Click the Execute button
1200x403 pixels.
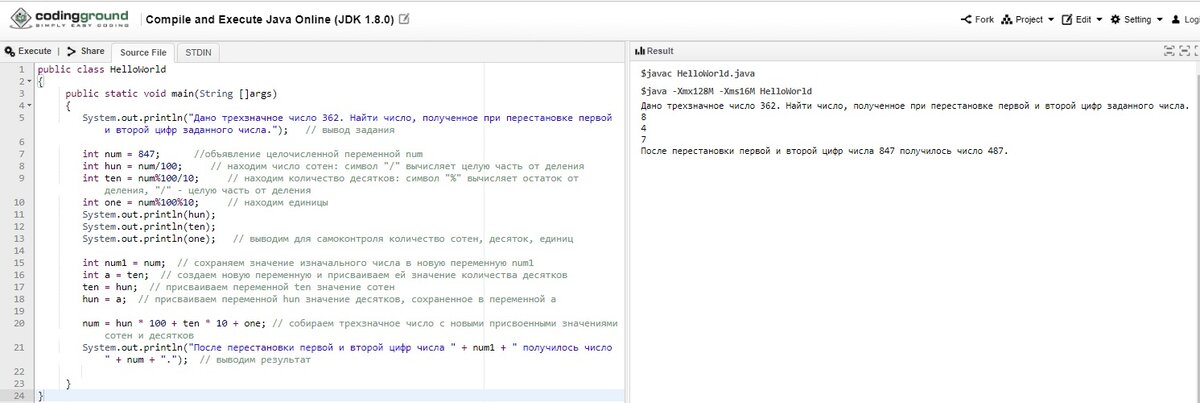point(28,51)
